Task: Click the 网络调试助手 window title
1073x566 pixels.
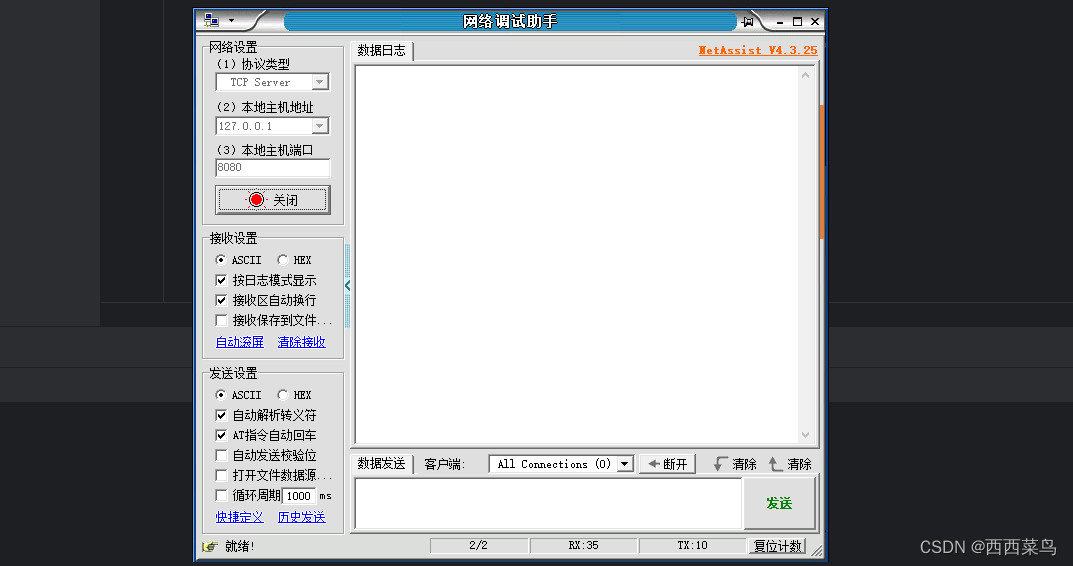Action: (x=510, y=21)
